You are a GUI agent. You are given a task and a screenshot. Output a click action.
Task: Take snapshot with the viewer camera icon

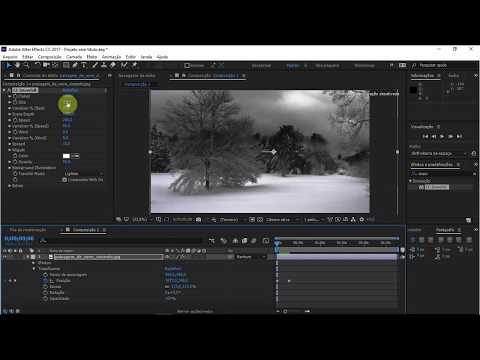(x=198, y=220)
